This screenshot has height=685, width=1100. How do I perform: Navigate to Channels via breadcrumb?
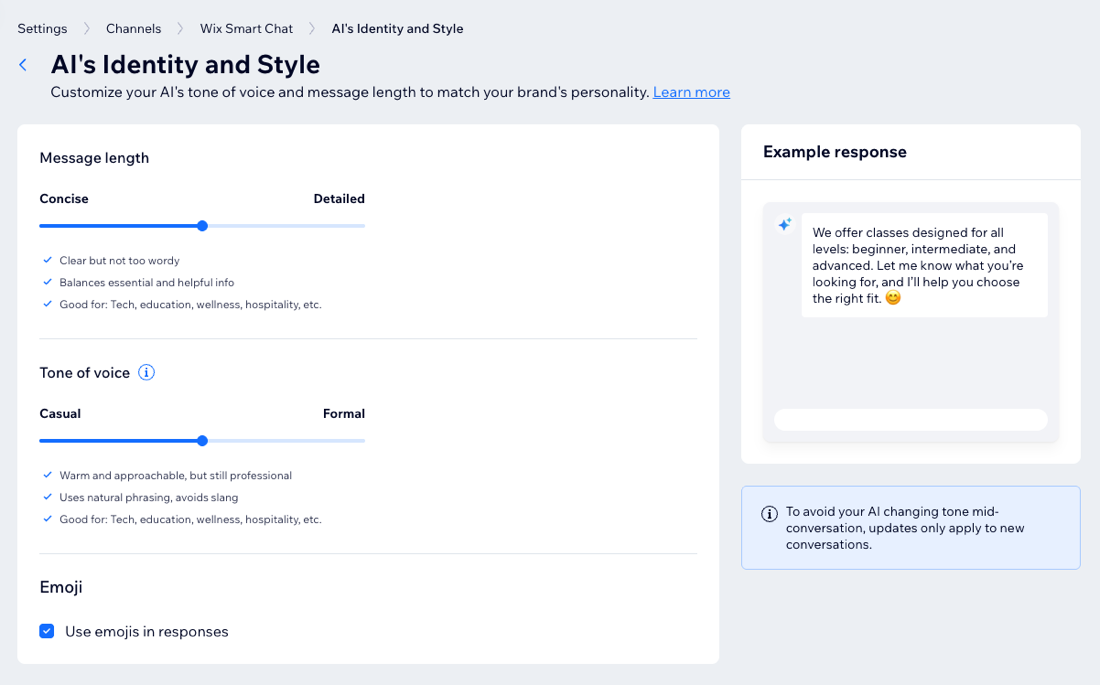pos(134,28)
